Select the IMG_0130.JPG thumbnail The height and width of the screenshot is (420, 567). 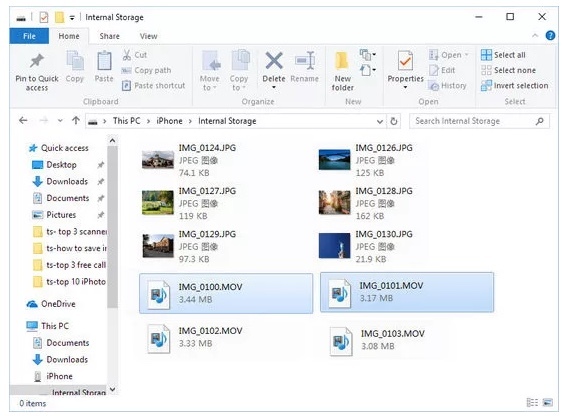click(x=334, y=246)
